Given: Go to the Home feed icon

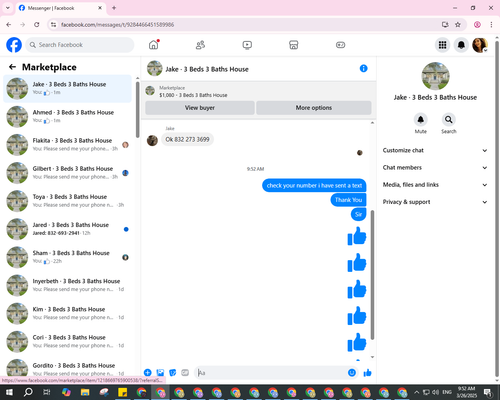Looking at the screenshot, I should [x=154, y=45].
